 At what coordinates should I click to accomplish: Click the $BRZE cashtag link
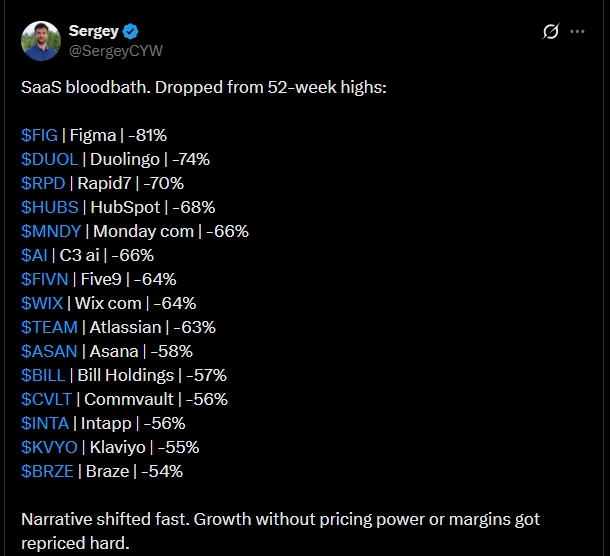point(47,471)
